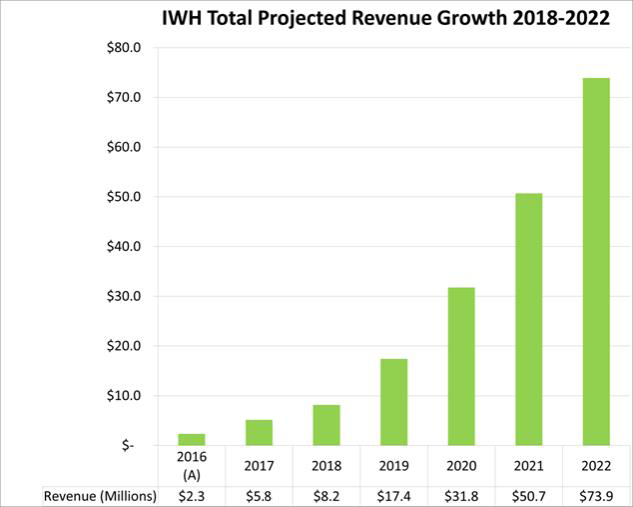Click the 2018 green bar
This screenshot has width=633, height=507.
coord(326,425)
